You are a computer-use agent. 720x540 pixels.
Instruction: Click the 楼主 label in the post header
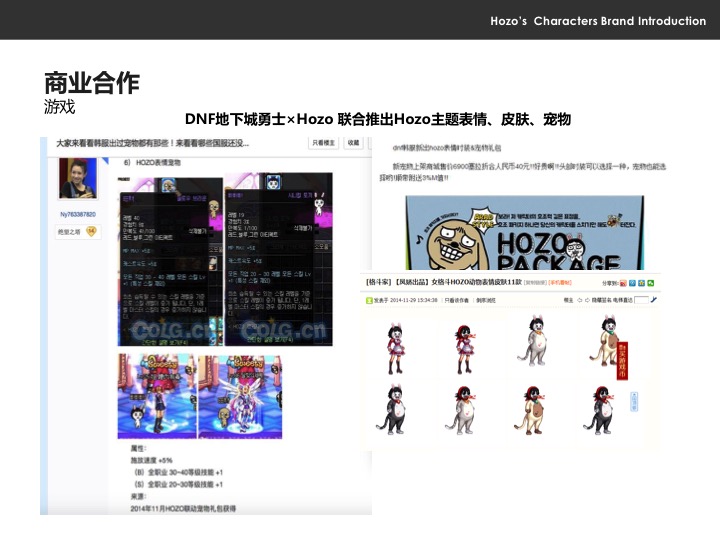pos(568,300)
